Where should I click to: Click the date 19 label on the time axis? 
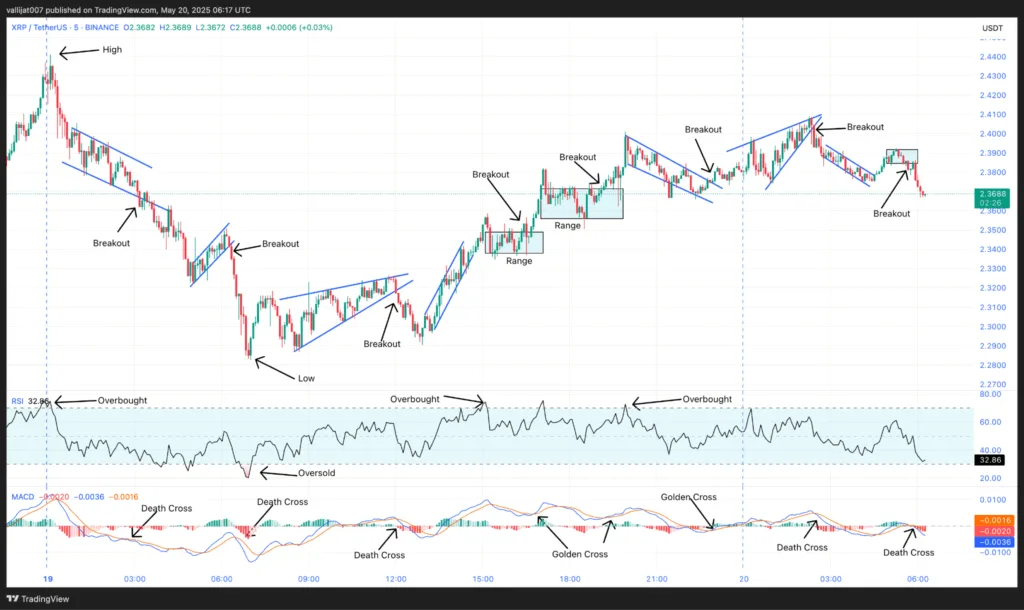pyautogui.click(x=48, y=579)
